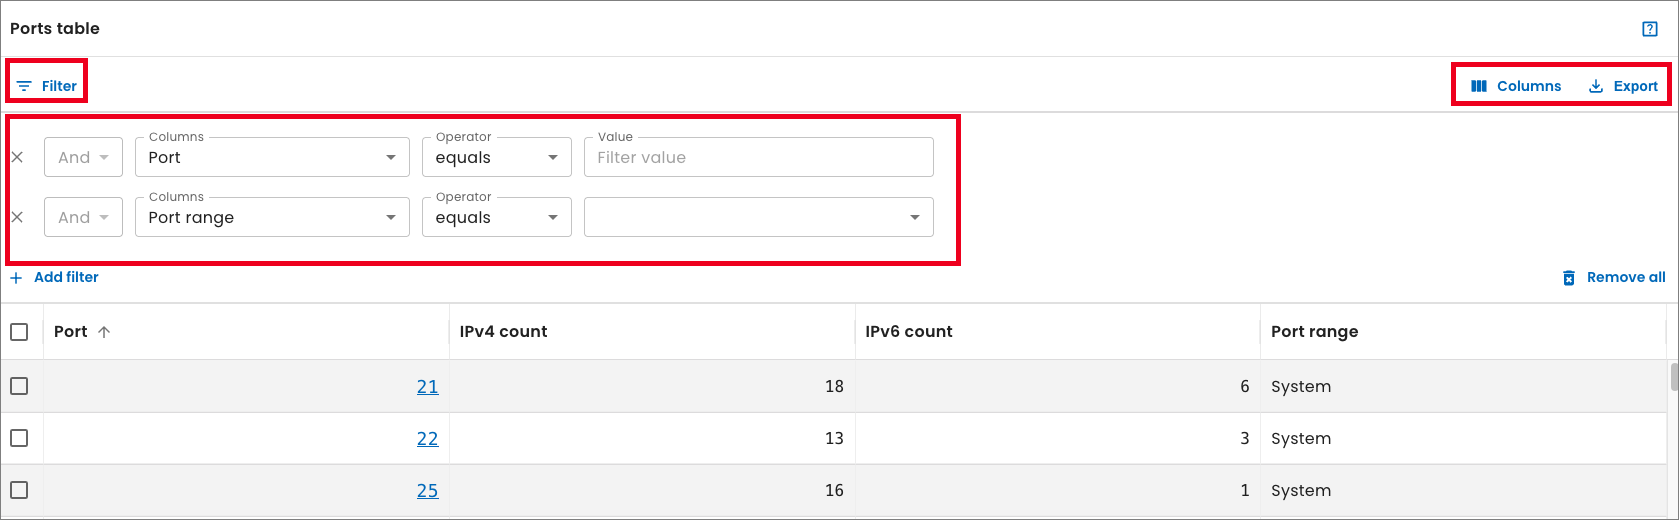Screen dimensions: 1679x520
Task: Click IPv4 count 16 cell
Action: (x=652, y=490)
